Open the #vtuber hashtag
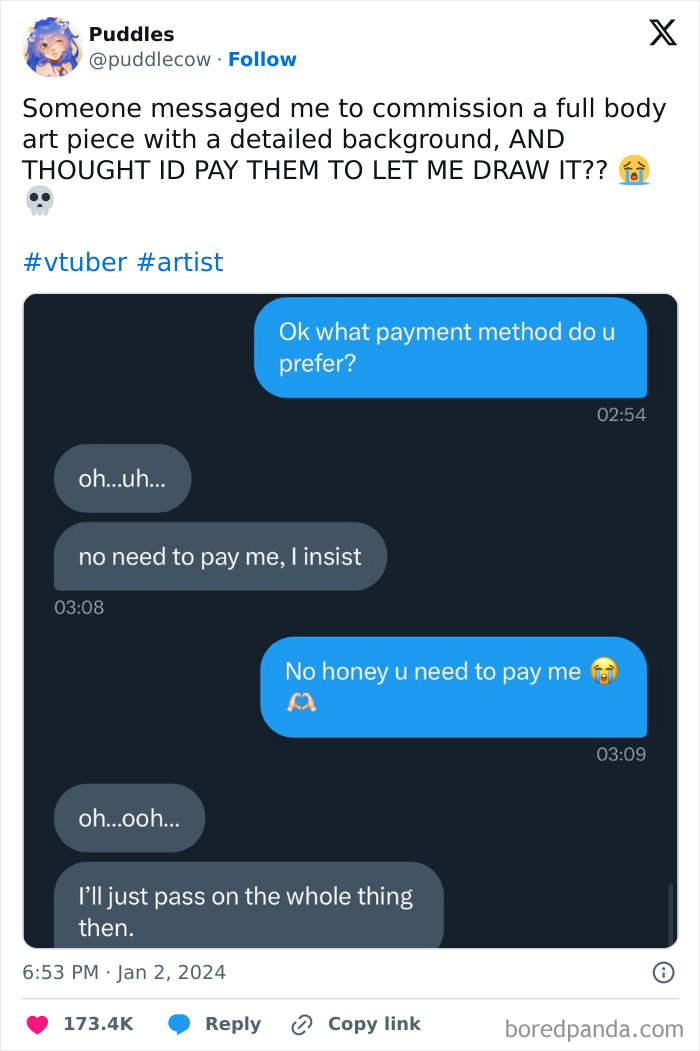The height and width of the screenshot is (1051, 700). pyautogui.click(x=71, y=262)
